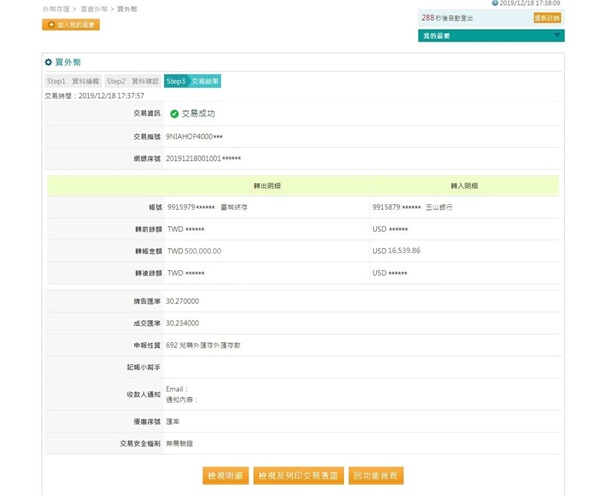This screenshot has width=610, height=495.
Task: Select Step2 資料確認 tab
Action: point(133,81)
